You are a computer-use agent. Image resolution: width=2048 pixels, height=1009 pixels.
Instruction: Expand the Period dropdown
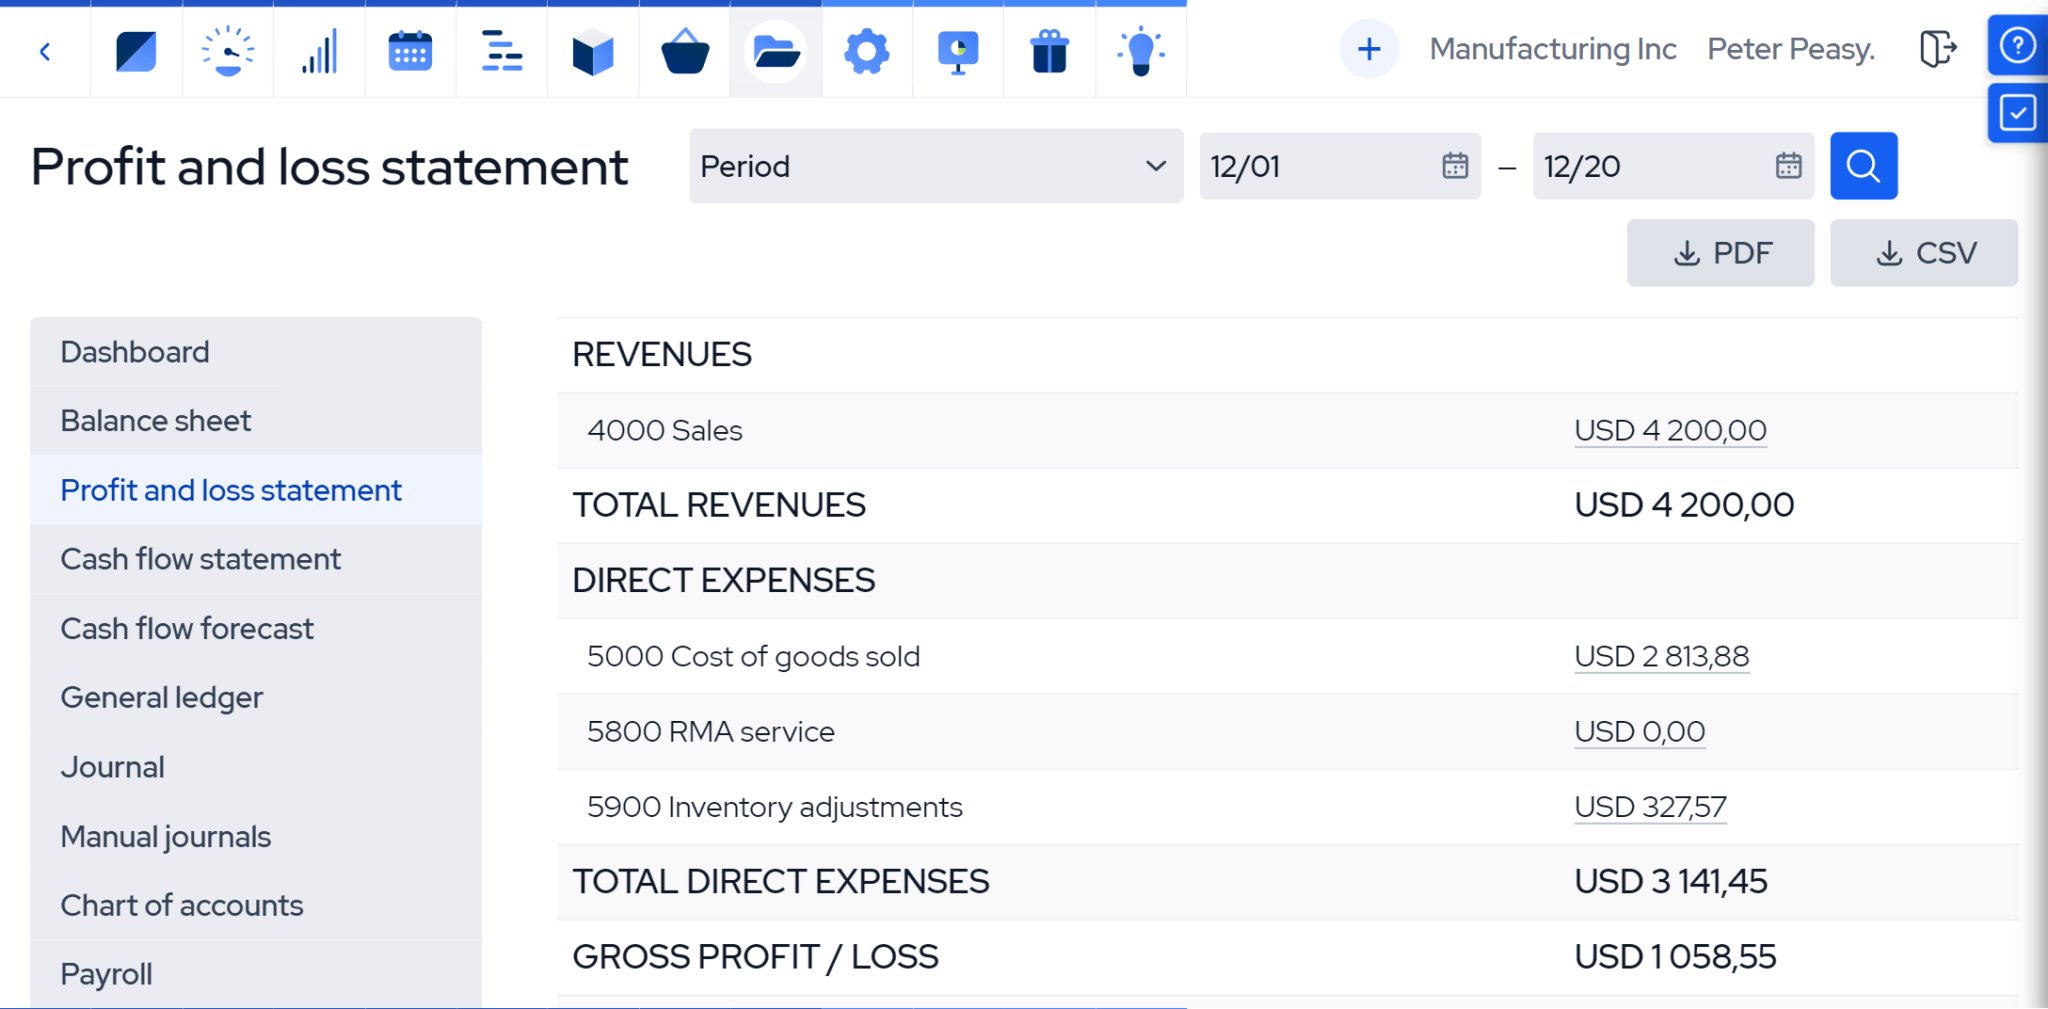[x=935, y=166]
